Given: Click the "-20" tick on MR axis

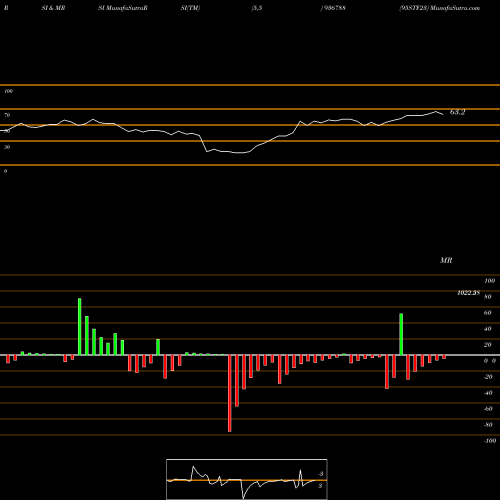Looking at the screenshot, I should pos(488,377).
